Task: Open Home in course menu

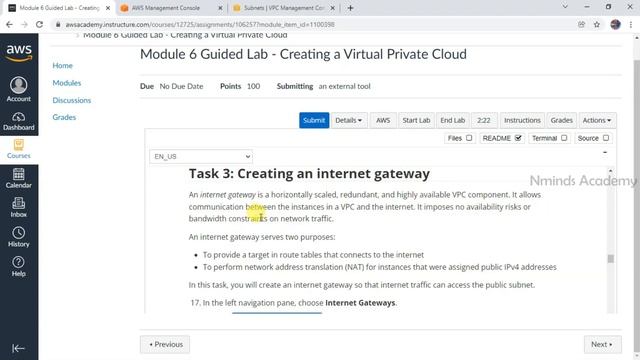Action: 62,65
